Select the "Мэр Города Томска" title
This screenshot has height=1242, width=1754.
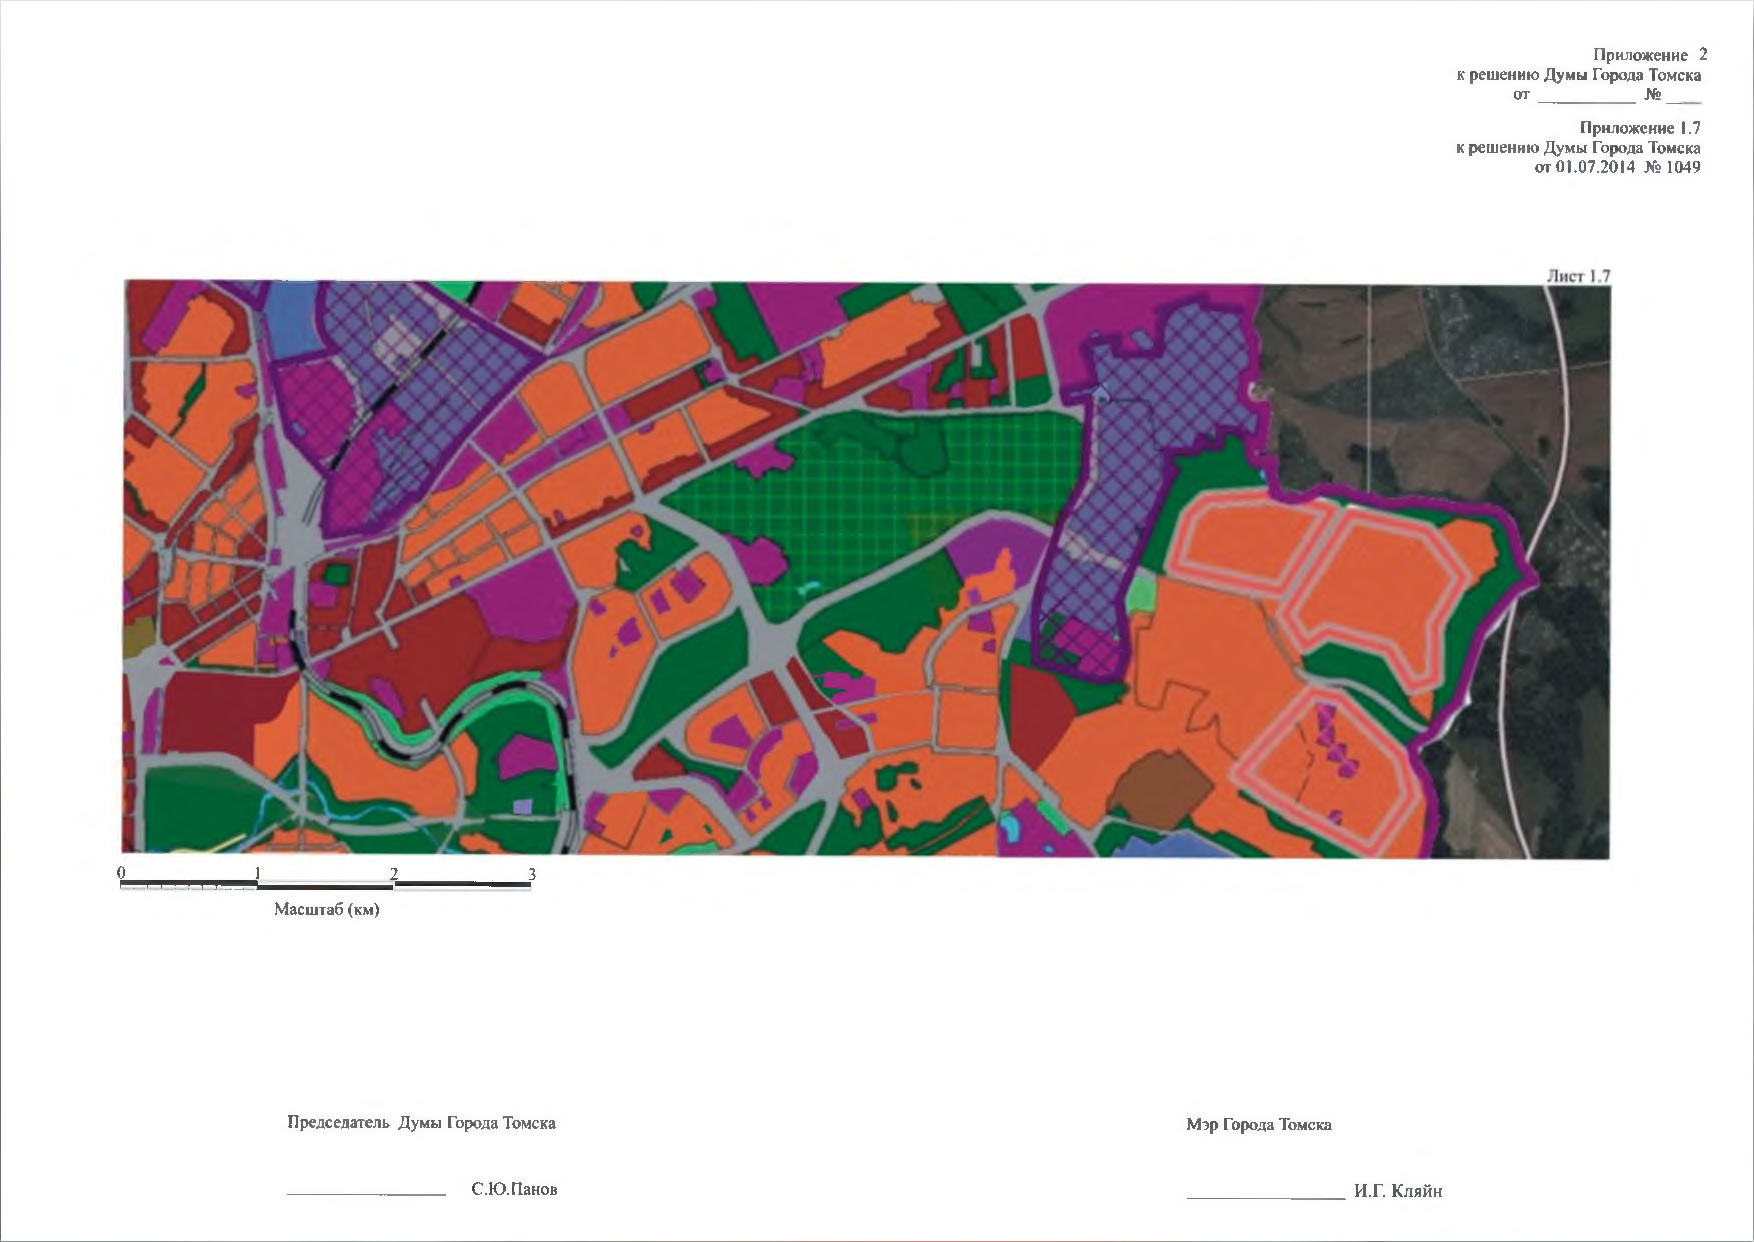point(1258,1125)
